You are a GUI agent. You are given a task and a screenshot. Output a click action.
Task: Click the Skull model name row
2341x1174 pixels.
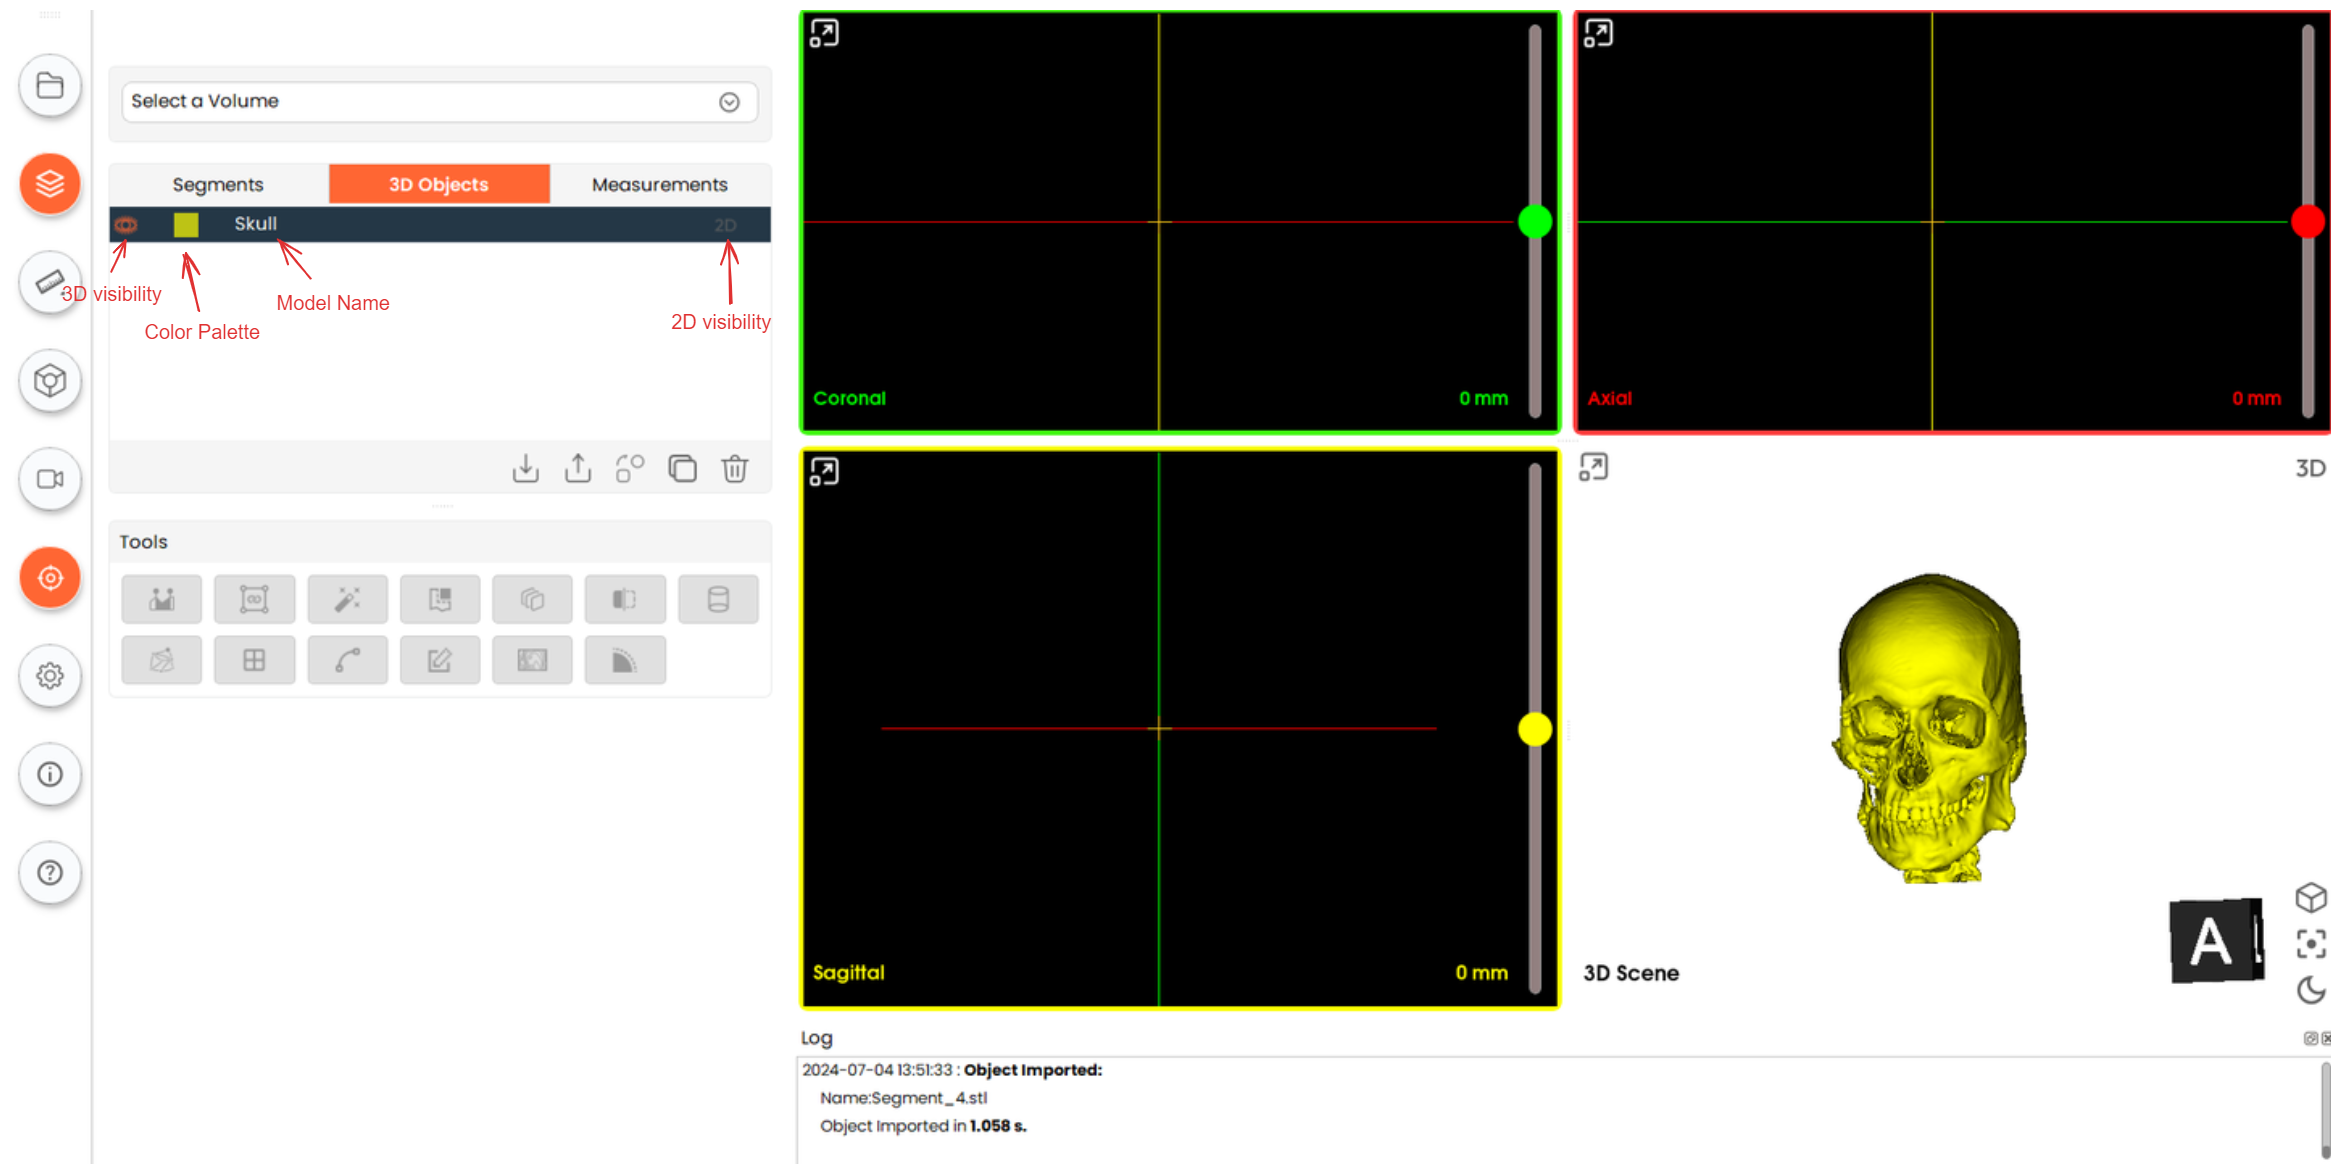click(x=256, y=224)
